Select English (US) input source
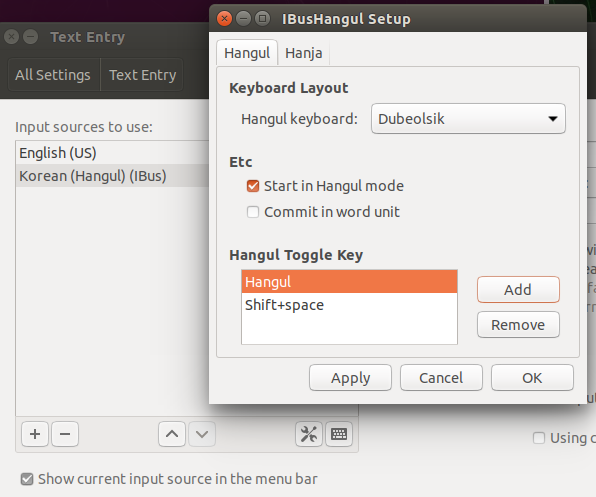This screenshot has width=596, height=497. pos(113,153)
